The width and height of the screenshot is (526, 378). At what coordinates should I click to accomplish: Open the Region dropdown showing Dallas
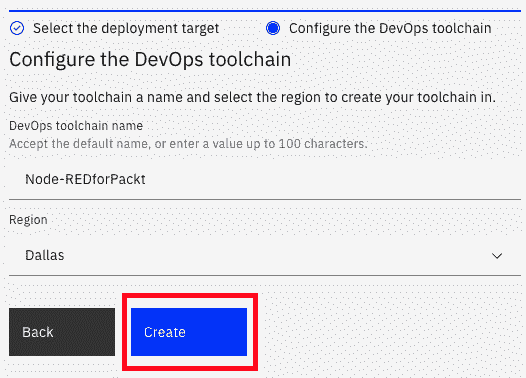[265, 256]
